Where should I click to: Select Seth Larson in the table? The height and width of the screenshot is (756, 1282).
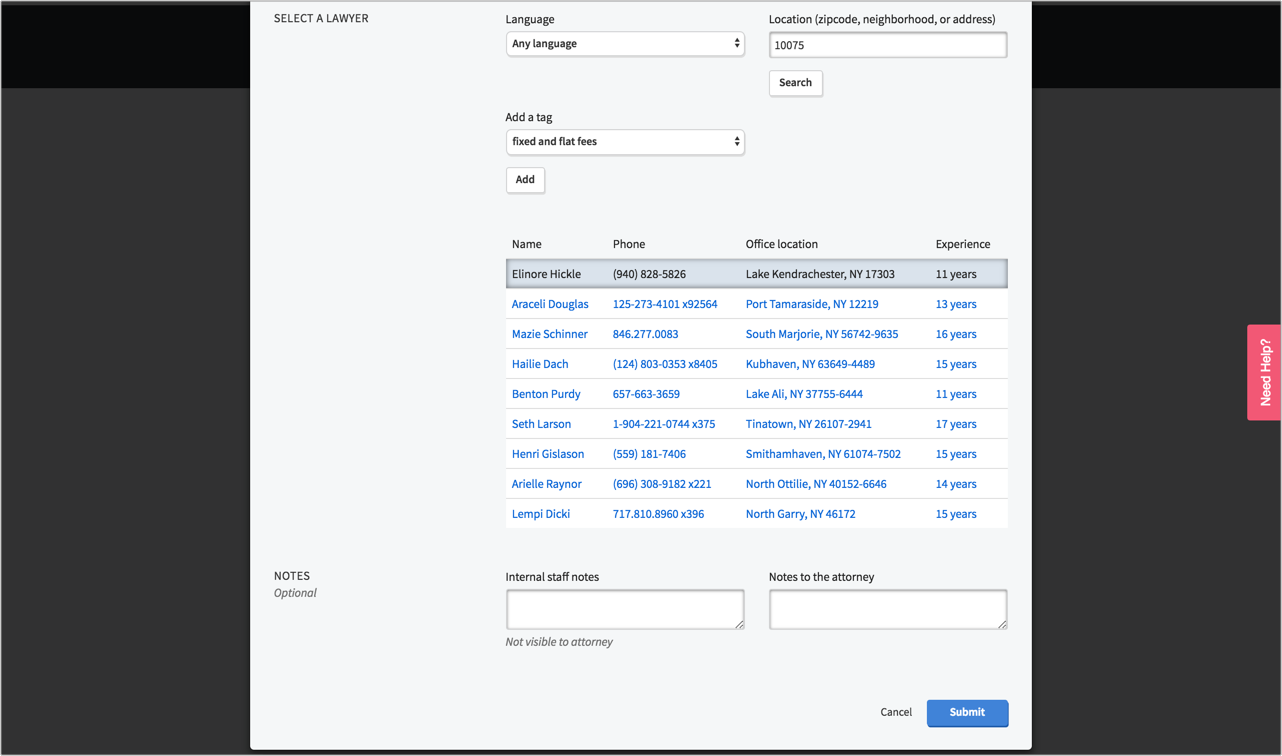[541, 424]
